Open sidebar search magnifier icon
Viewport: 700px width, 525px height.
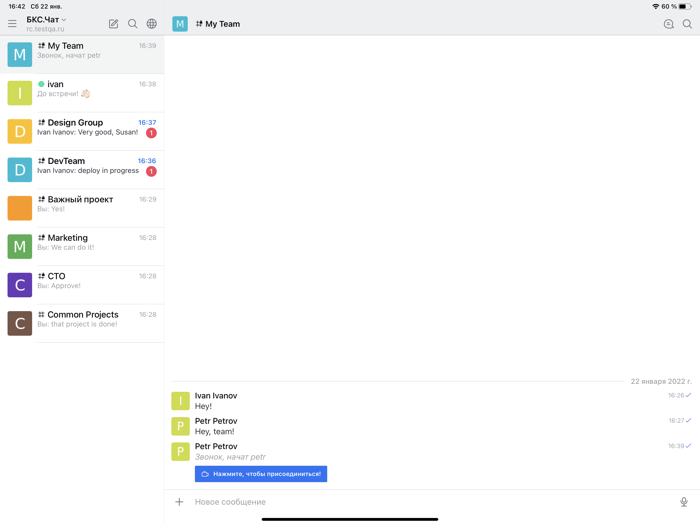click(x=133, y=24)
